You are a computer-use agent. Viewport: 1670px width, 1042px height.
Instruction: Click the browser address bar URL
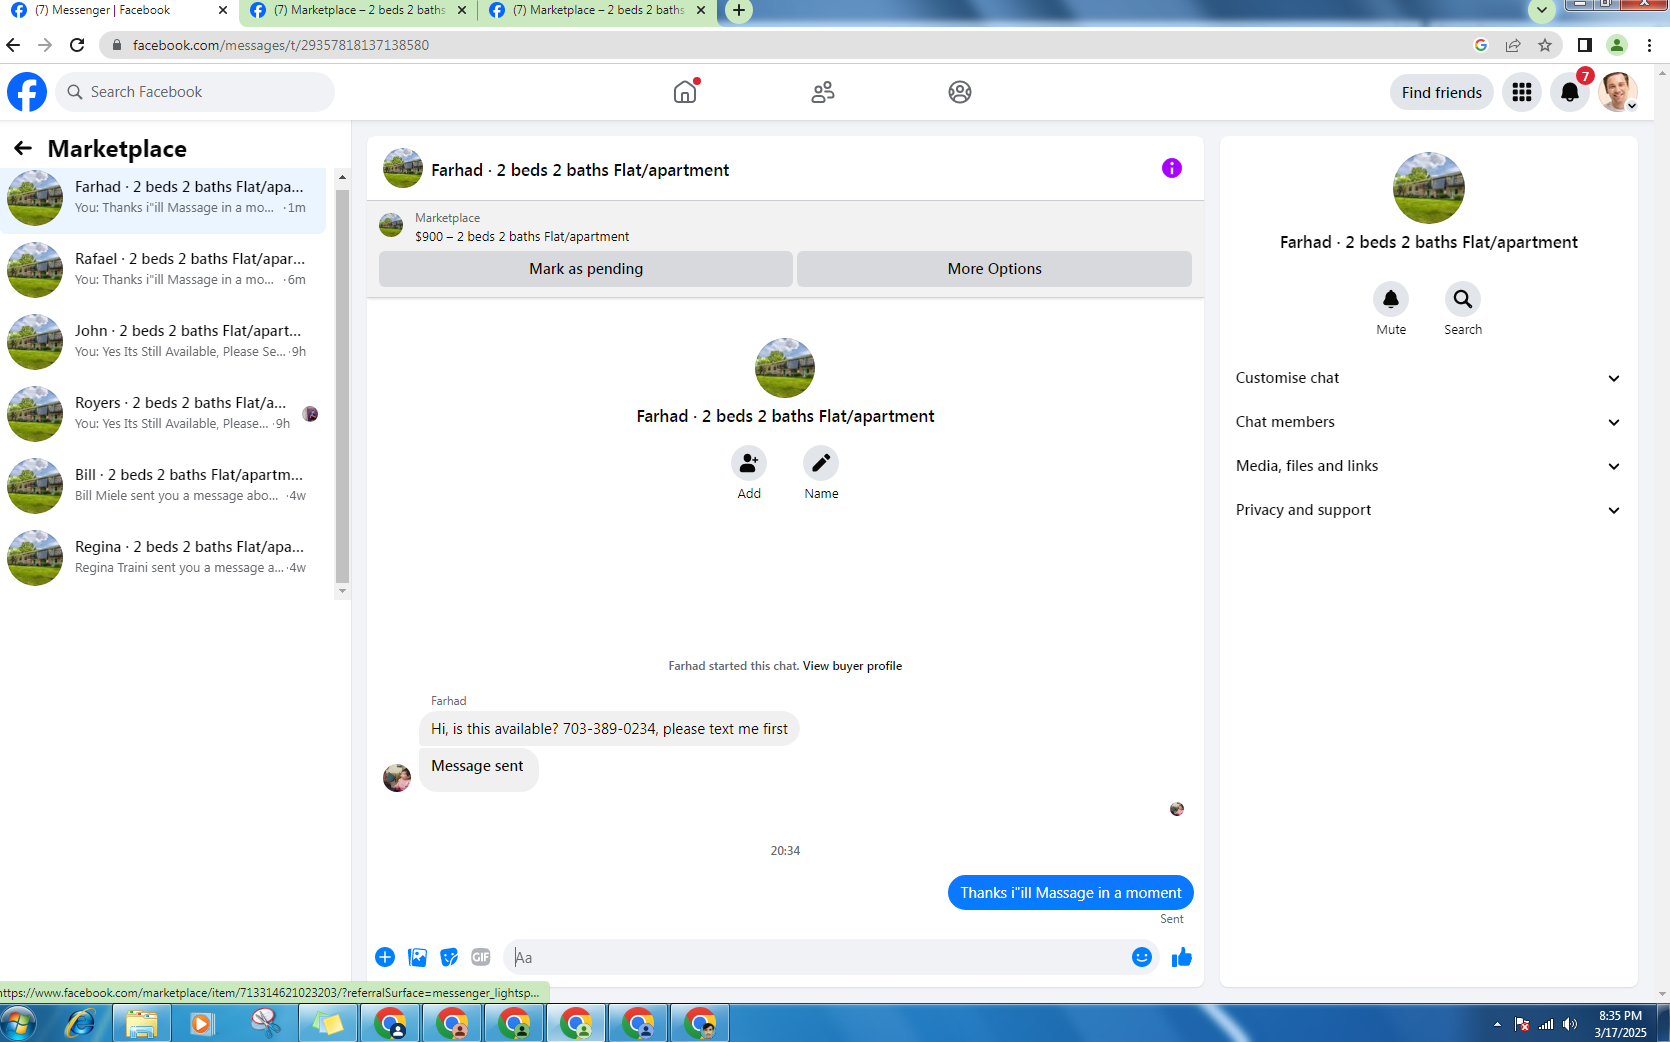click(281, 45)
